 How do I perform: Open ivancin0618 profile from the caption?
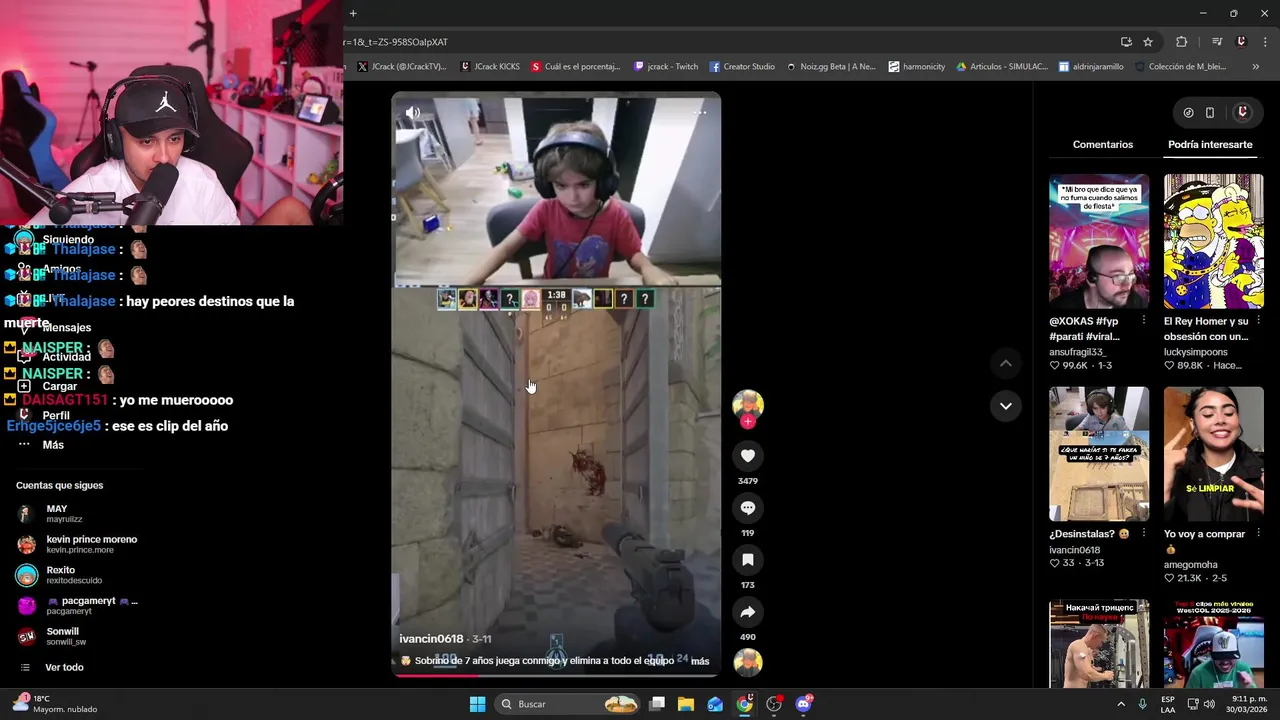pos(431,639)
